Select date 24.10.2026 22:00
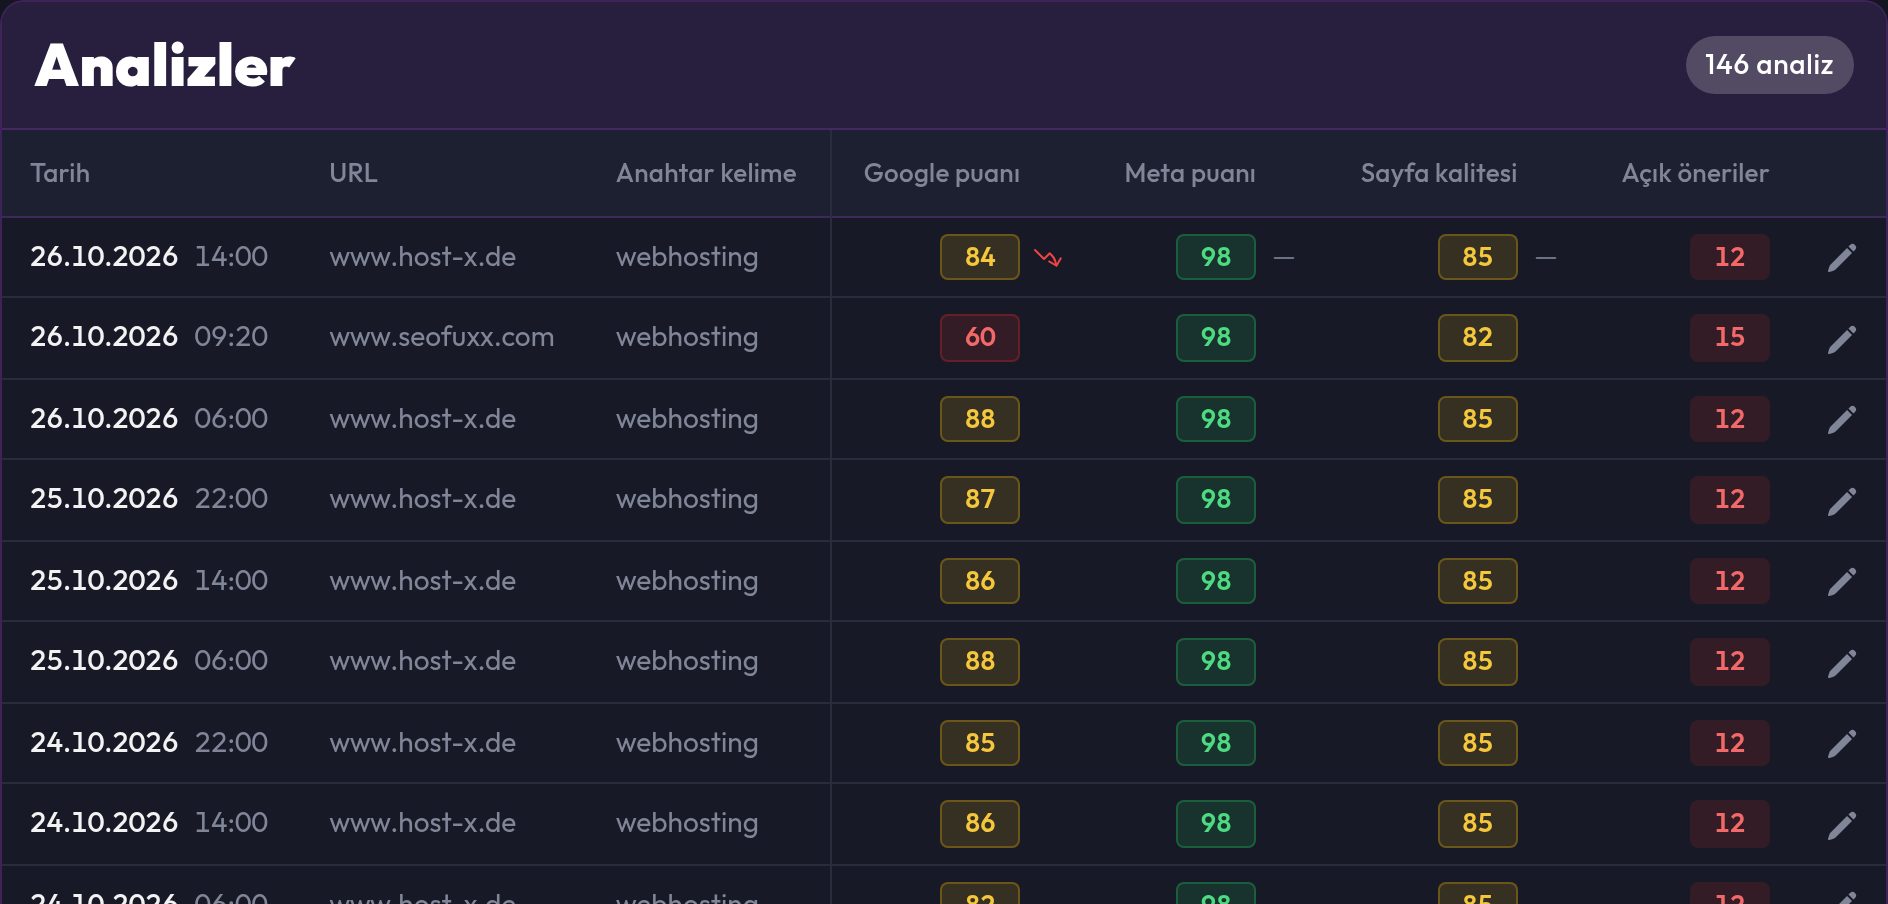This screenshot has height=904, width=1888. click(x=149, y=743)
